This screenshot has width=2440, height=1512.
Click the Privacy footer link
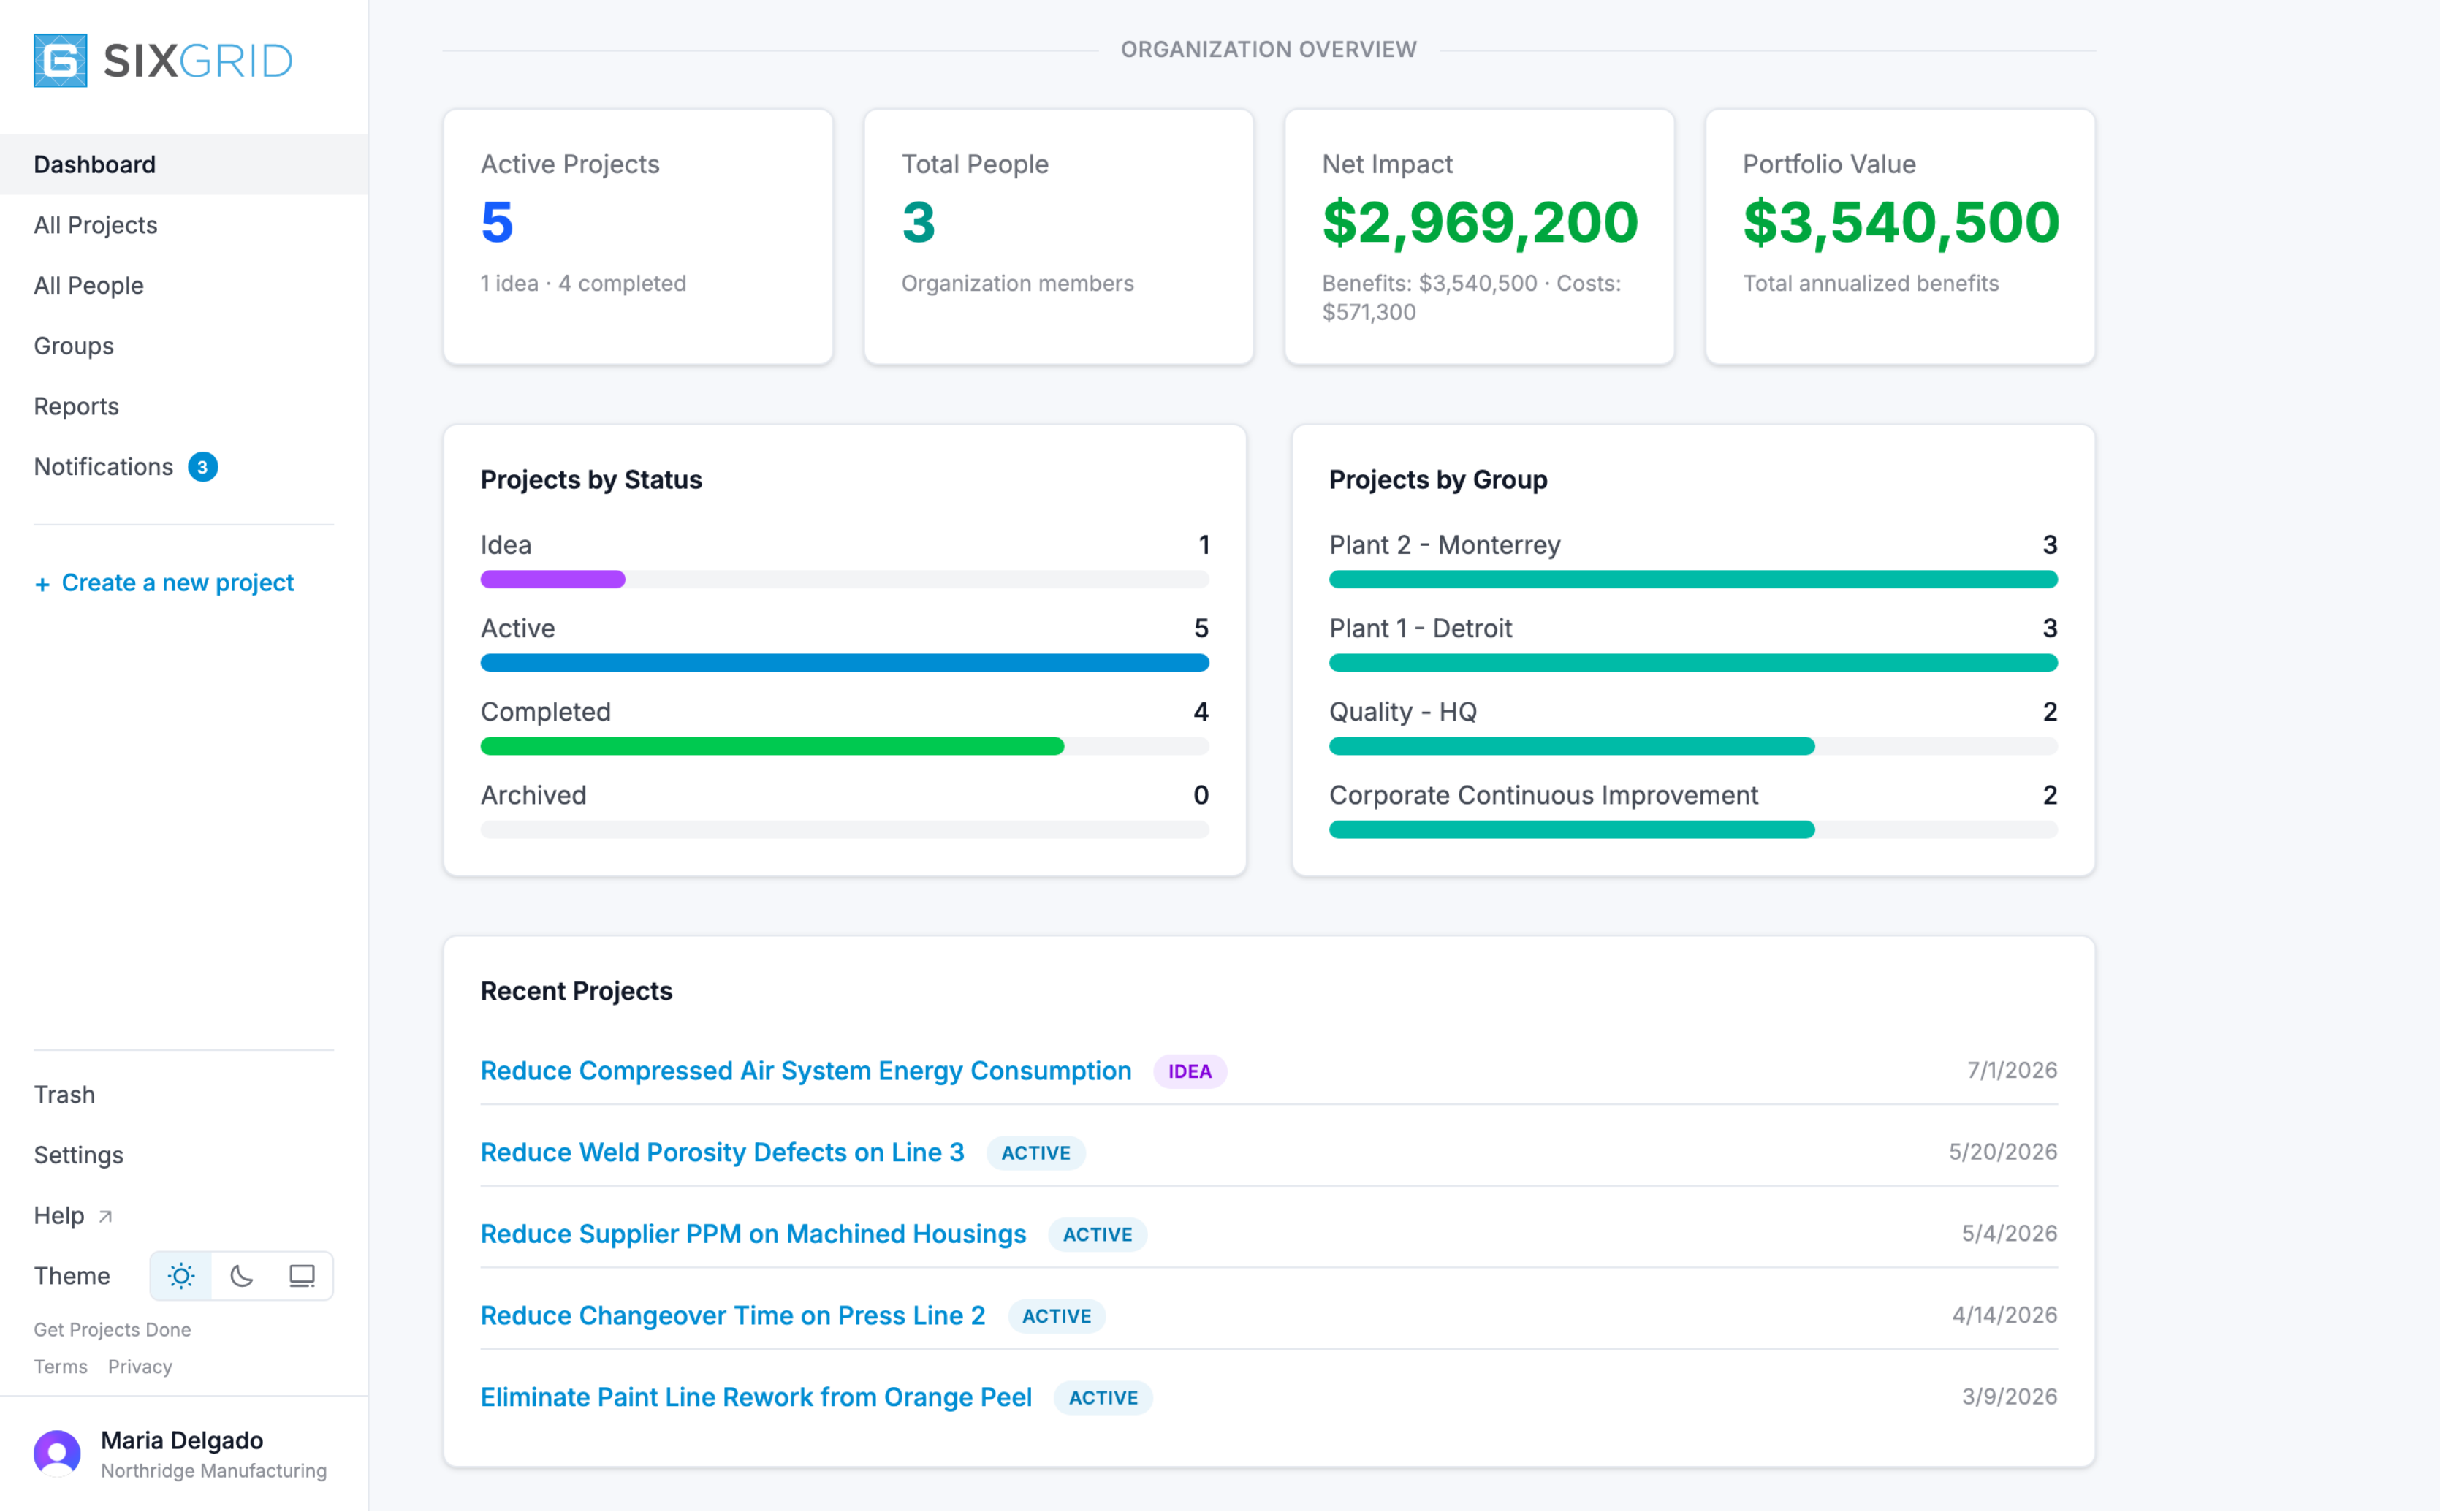[140, 1367]
